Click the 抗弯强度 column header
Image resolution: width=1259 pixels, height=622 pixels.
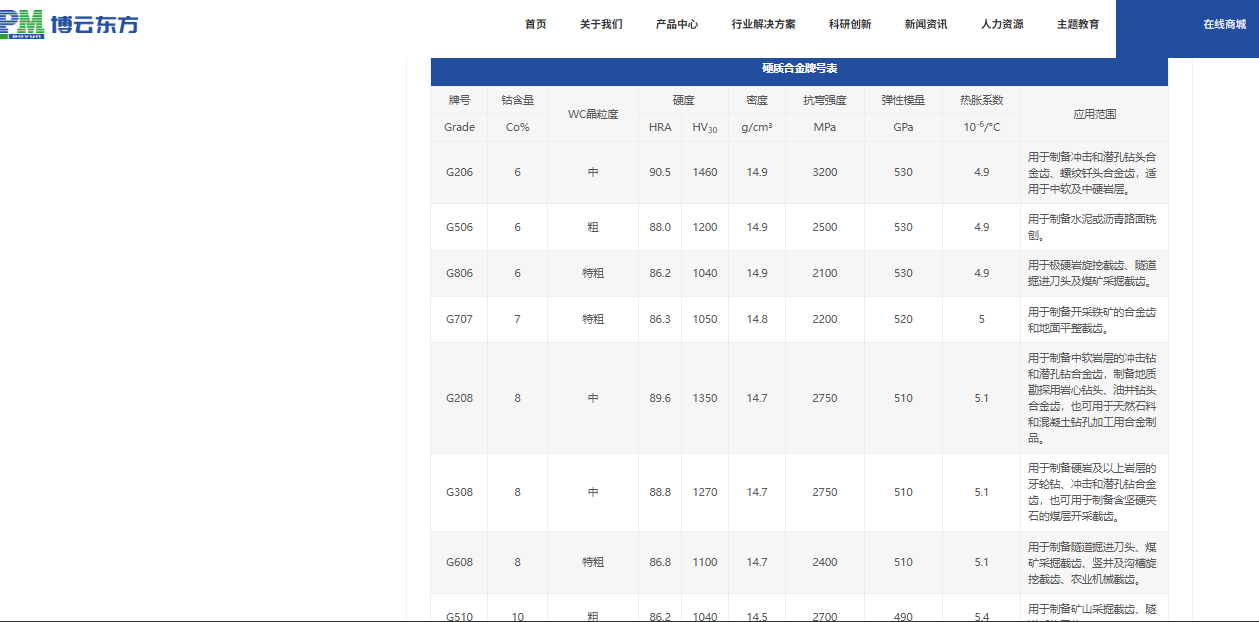(x=825, y=100)
